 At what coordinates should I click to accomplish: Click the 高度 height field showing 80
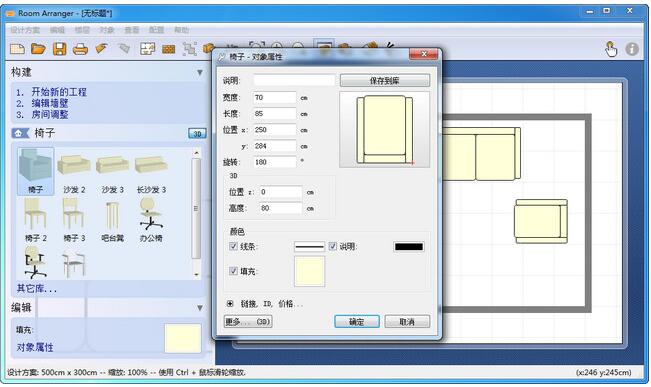pyautogui.click(x=281, y=208)
